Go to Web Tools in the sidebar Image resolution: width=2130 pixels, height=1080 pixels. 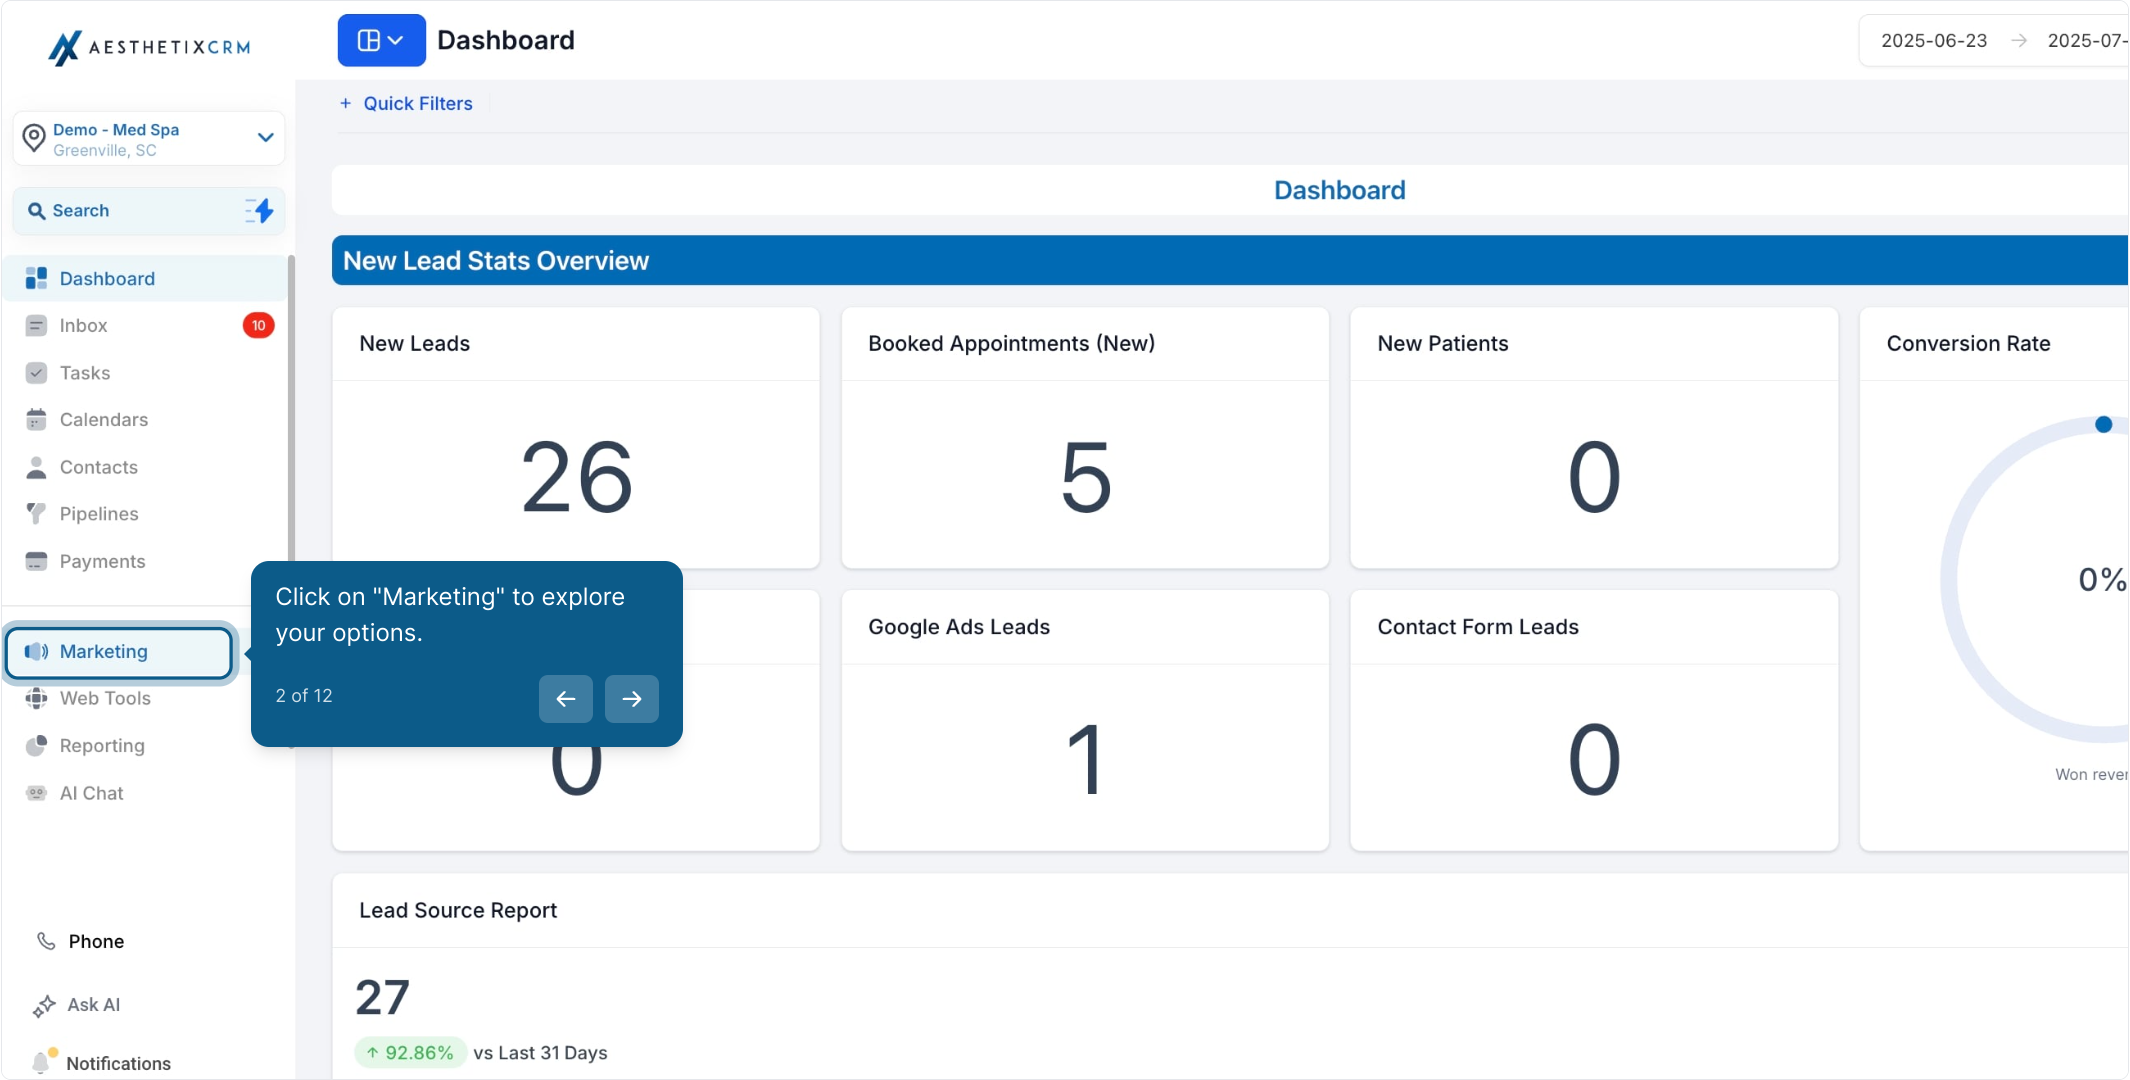point(105,698)
